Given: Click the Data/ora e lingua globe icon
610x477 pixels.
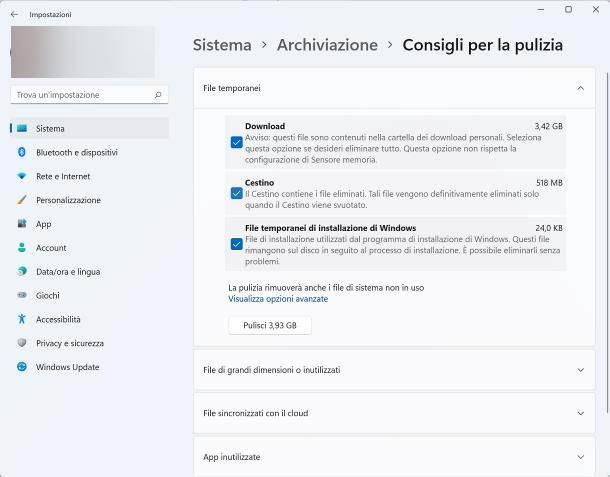Looking at the screenshot, I should (x=22, y=271).
